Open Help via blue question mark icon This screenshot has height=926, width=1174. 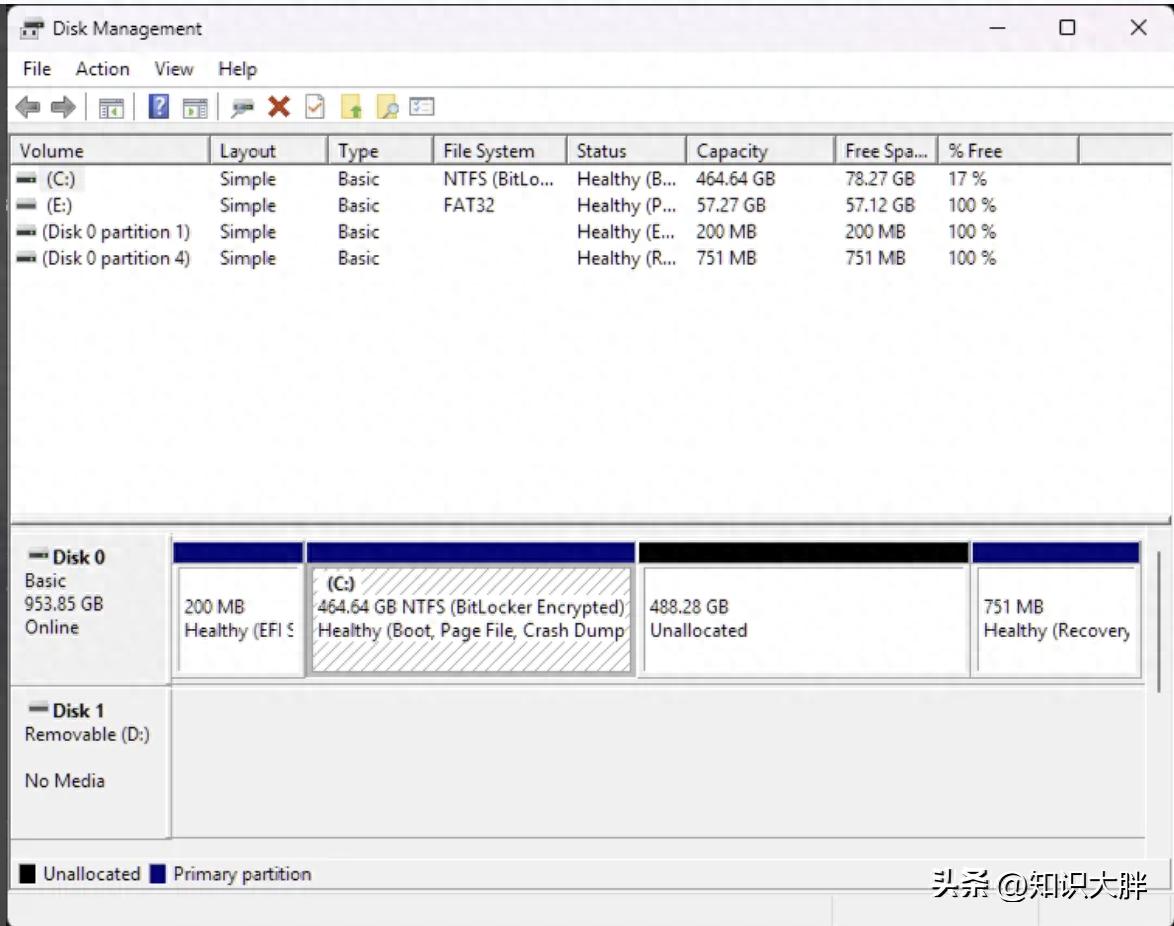point(159,107)
